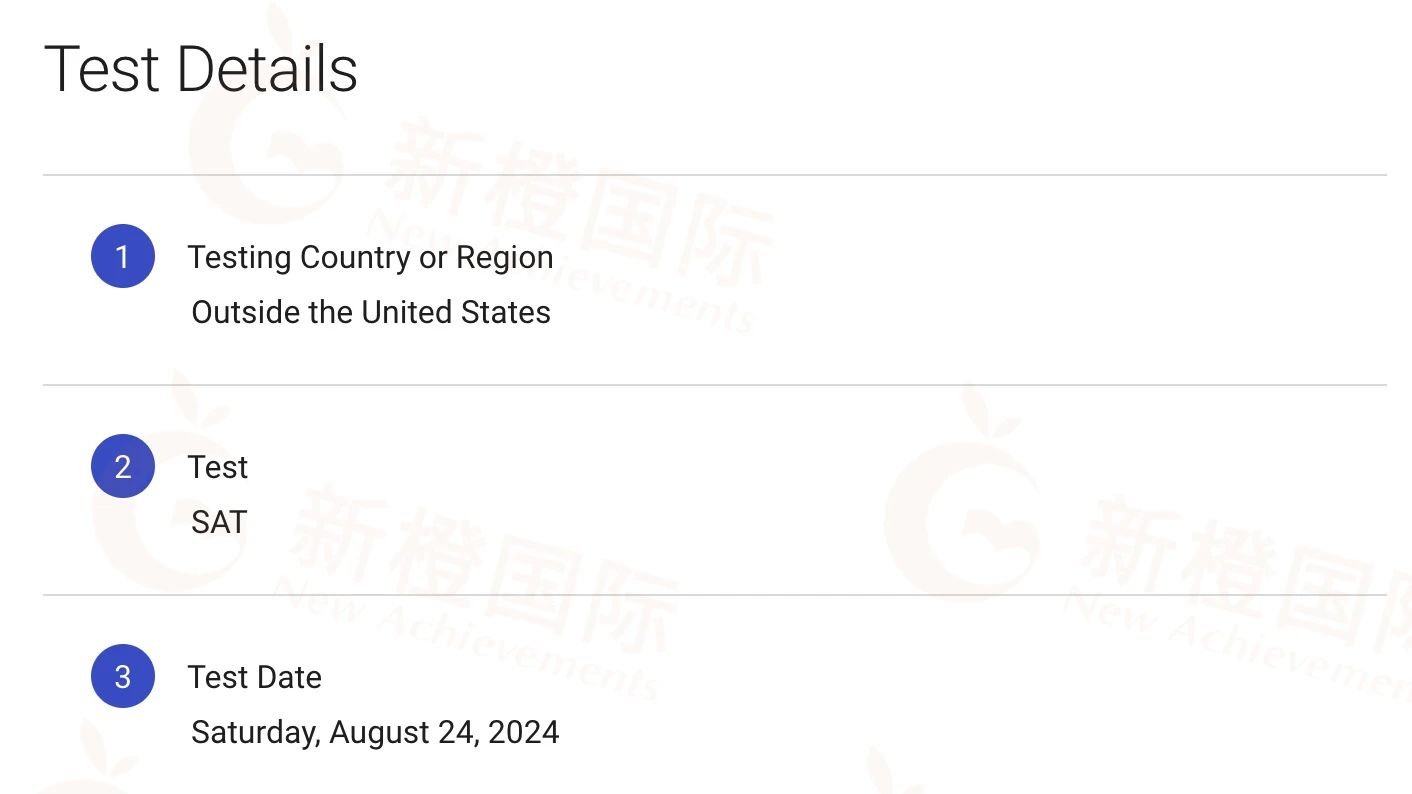Screen dimensions: 1412x794
Task: Click the Test Date step label
Action: click(254, 677)
